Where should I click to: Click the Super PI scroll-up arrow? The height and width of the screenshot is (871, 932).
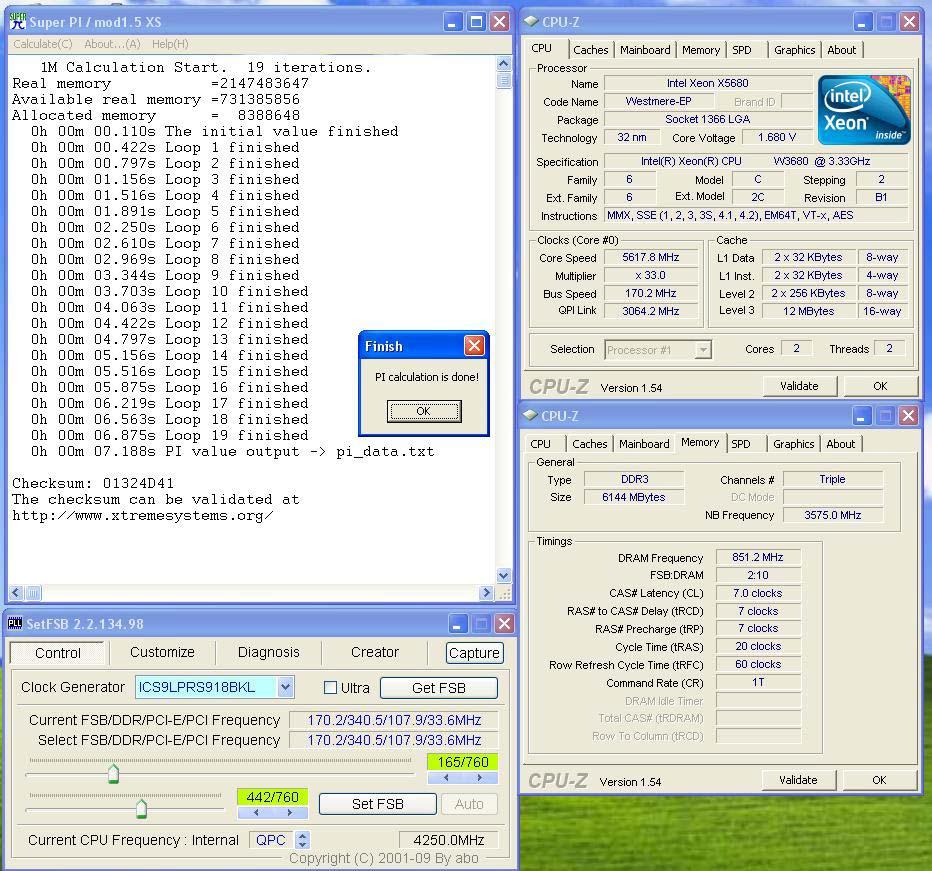coord(503,64)
